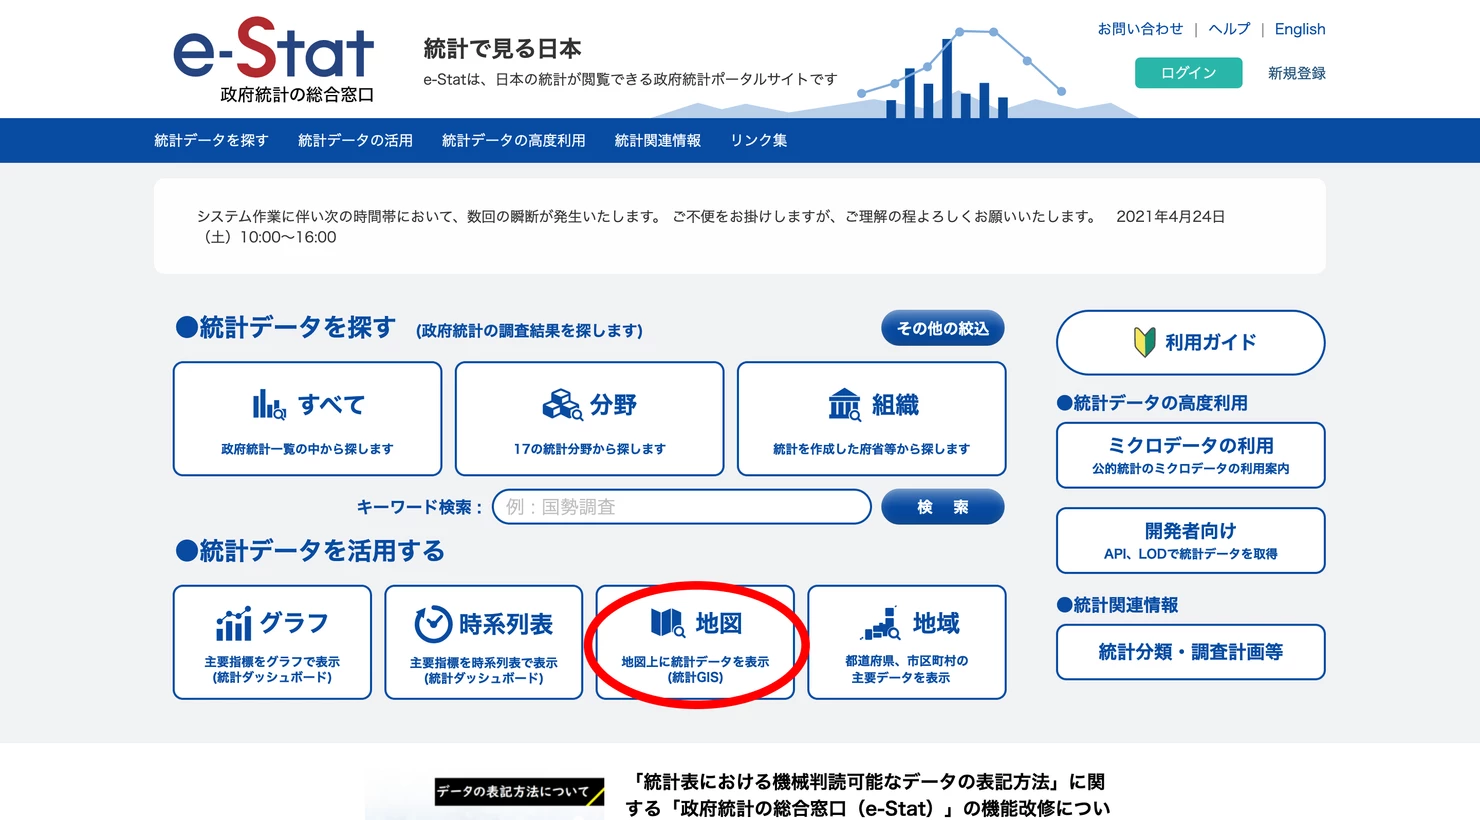Screen dimensions: 1480x820
Task: Click the beginner mark icon in 利用ガイド
Action: [1145, 342]
